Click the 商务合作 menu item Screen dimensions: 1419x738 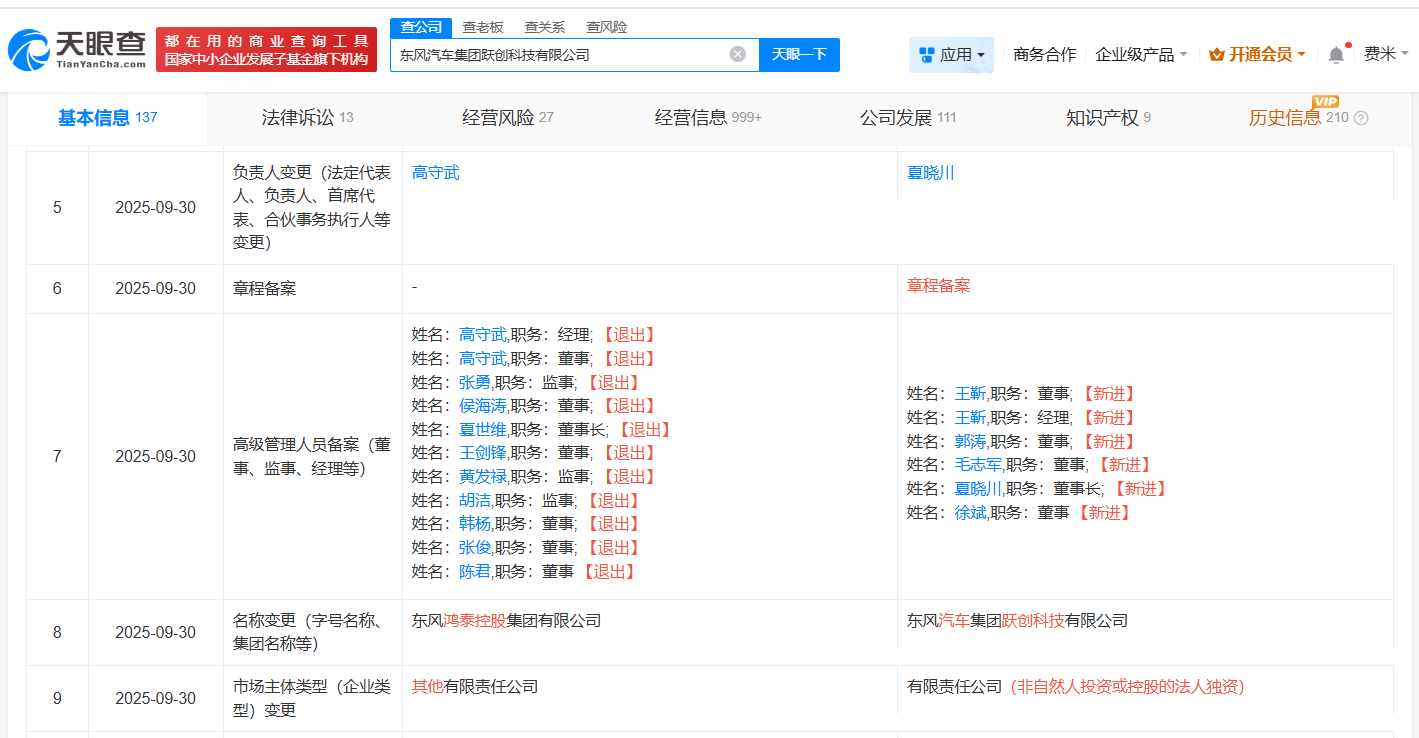[1043, 54]
